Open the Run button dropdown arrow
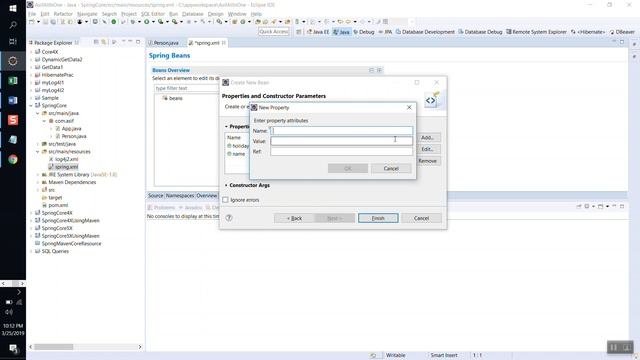The height and width of the screenshot is (360, 640). (153, 22)
